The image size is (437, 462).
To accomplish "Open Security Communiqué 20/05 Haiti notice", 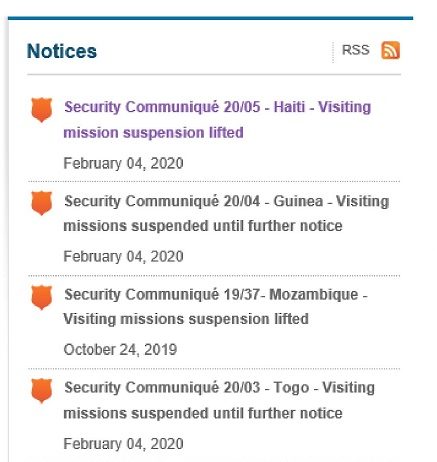I will click(217, 120).
